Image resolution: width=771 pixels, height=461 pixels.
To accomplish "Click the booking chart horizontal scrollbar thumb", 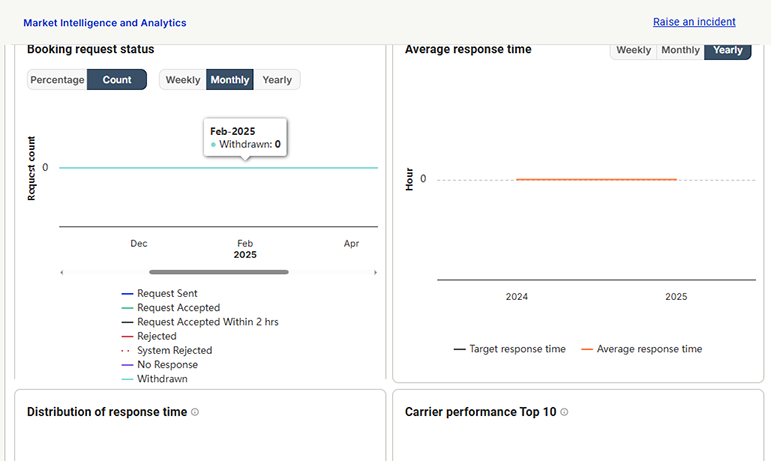I will (219, 272).
